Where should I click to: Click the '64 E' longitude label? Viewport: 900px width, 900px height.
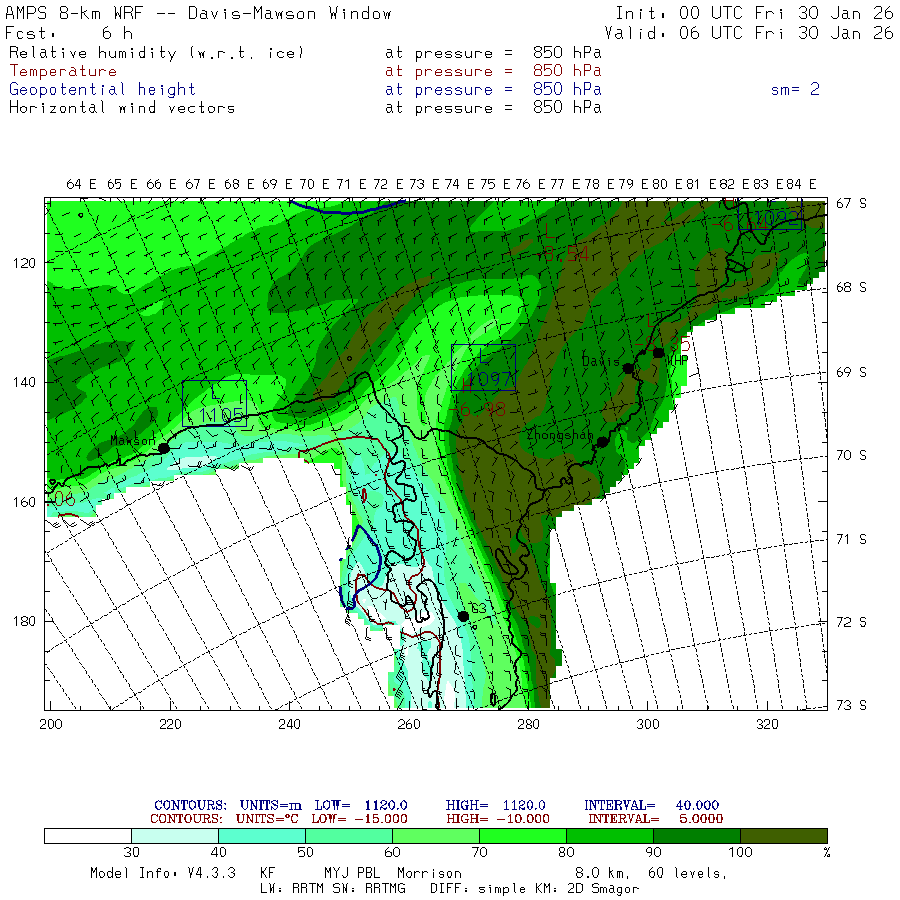[x=82, y=184]
